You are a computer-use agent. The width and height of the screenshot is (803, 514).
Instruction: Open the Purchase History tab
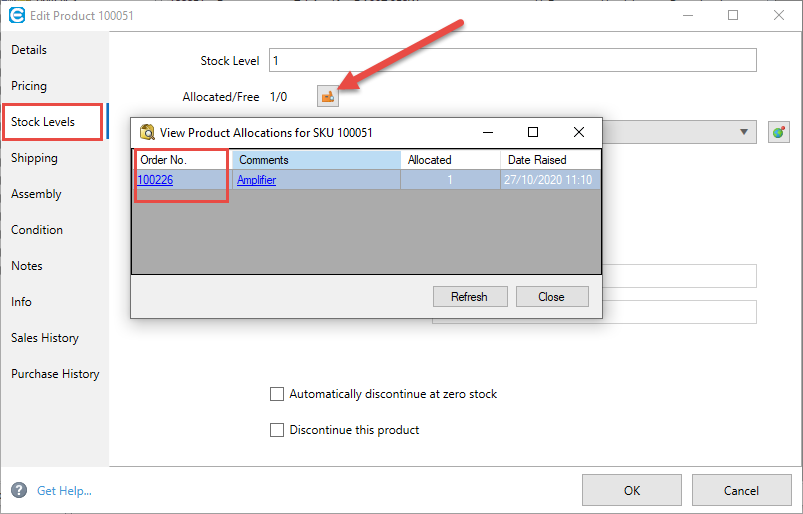tap(55, 374)
